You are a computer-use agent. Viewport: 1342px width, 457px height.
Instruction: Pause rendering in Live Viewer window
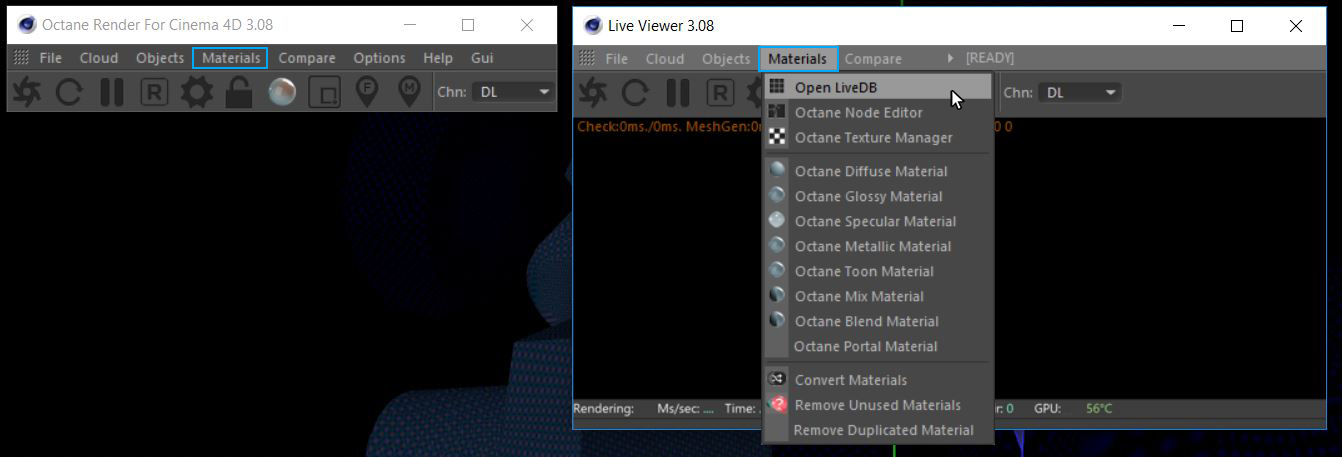tap(678, 93)
